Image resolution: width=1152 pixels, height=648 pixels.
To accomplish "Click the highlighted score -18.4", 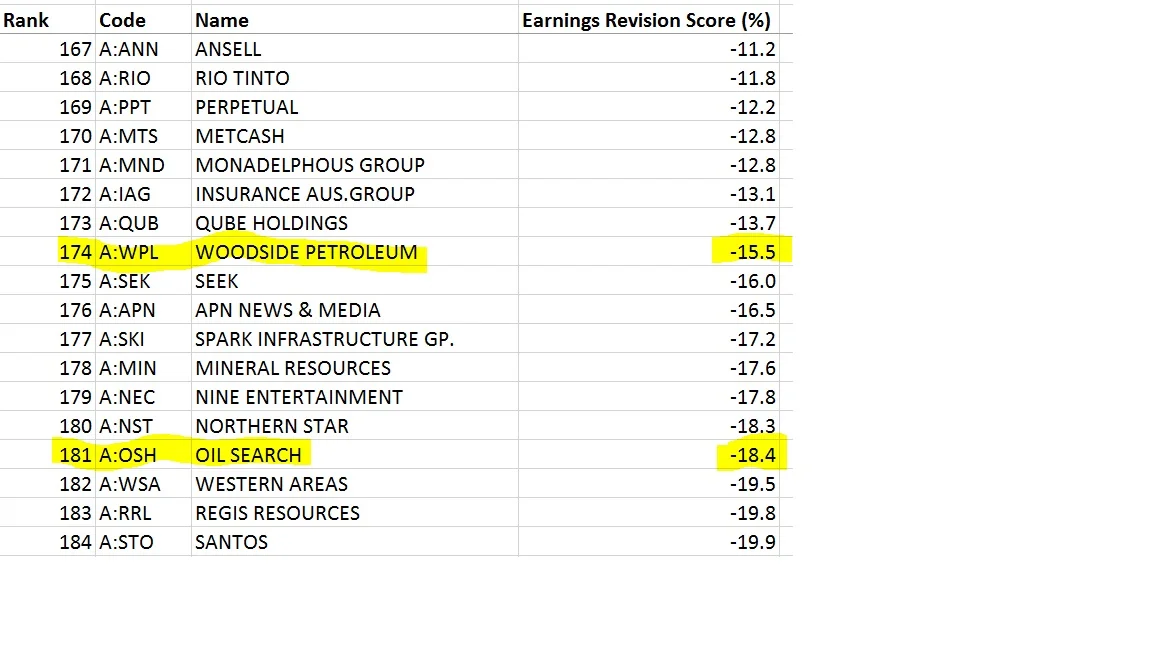I will pyautogui.click(x=752, y=456).
